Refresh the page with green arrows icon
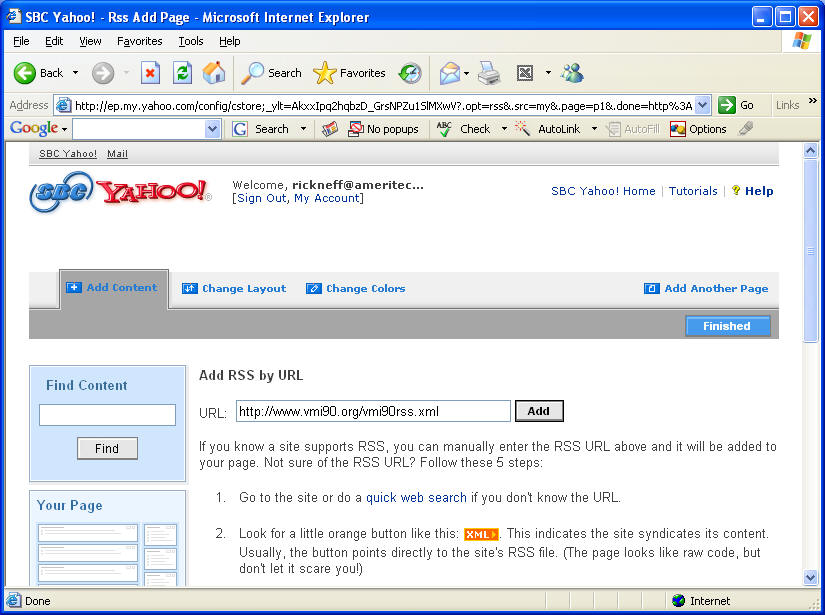This screenshot has height=615, width=825. click(182, 73)
